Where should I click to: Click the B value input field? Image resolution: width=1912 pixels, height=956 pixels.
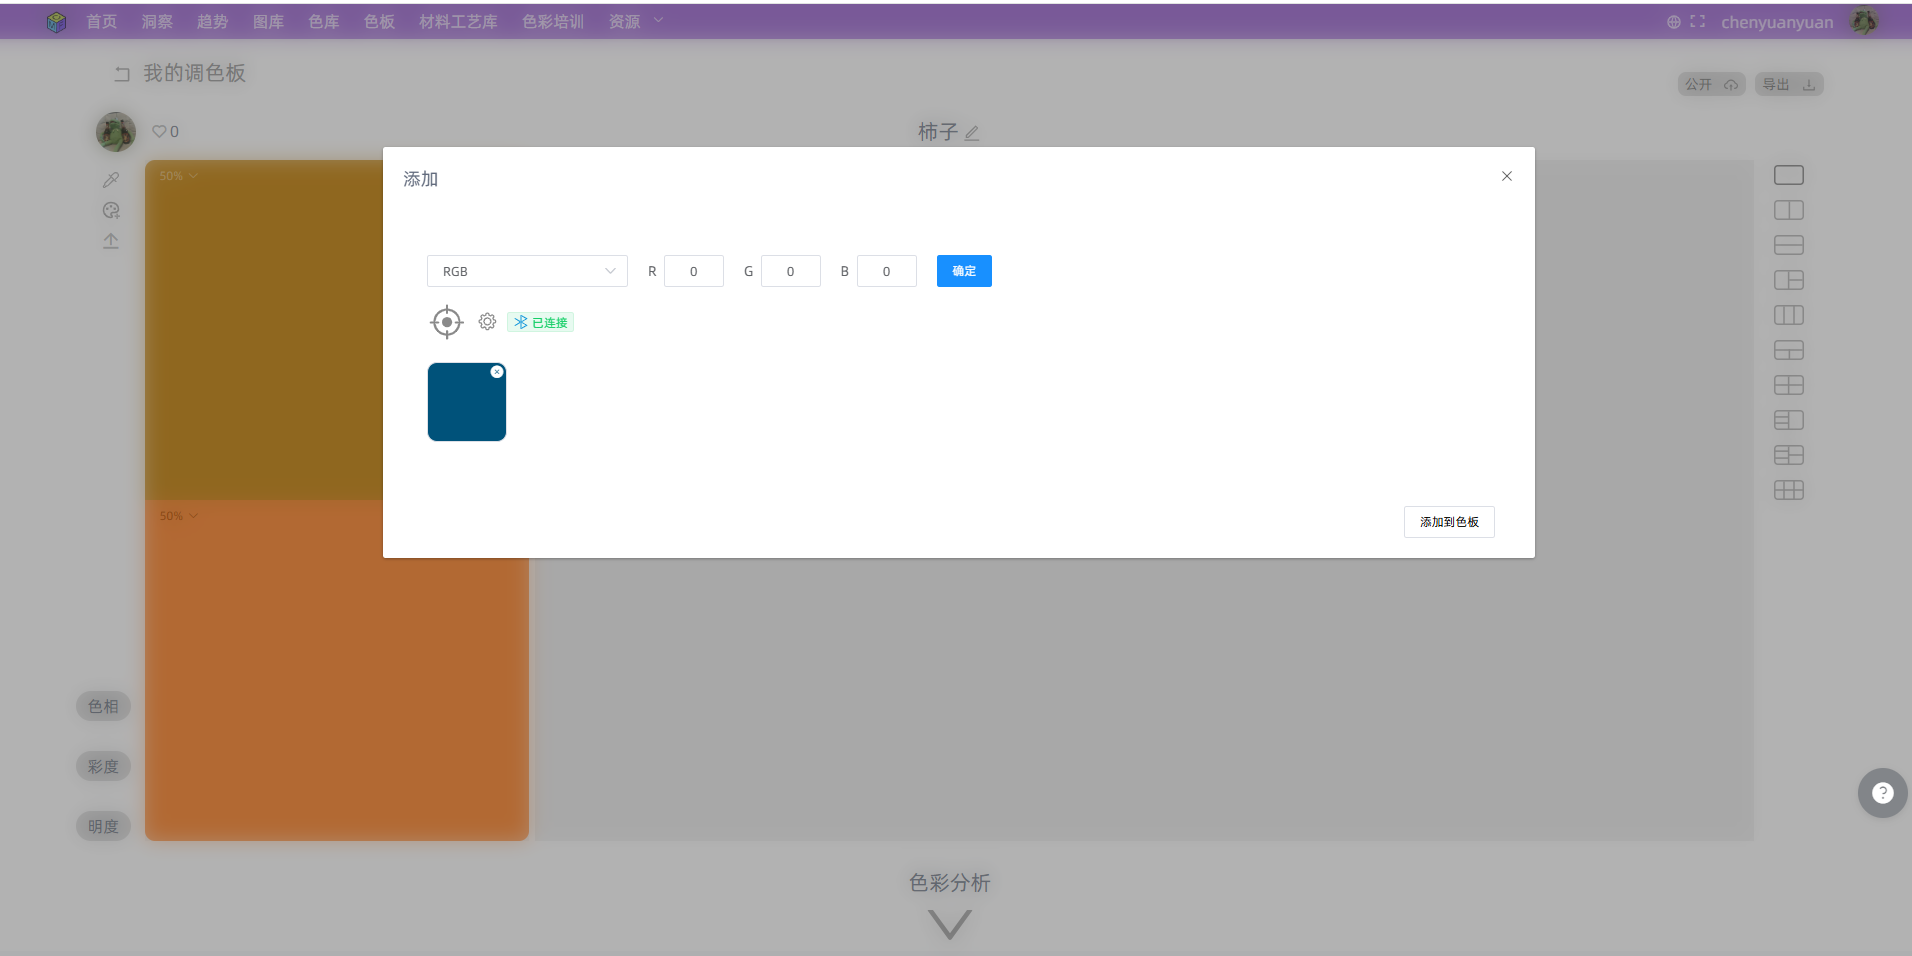tap(886, 271)
